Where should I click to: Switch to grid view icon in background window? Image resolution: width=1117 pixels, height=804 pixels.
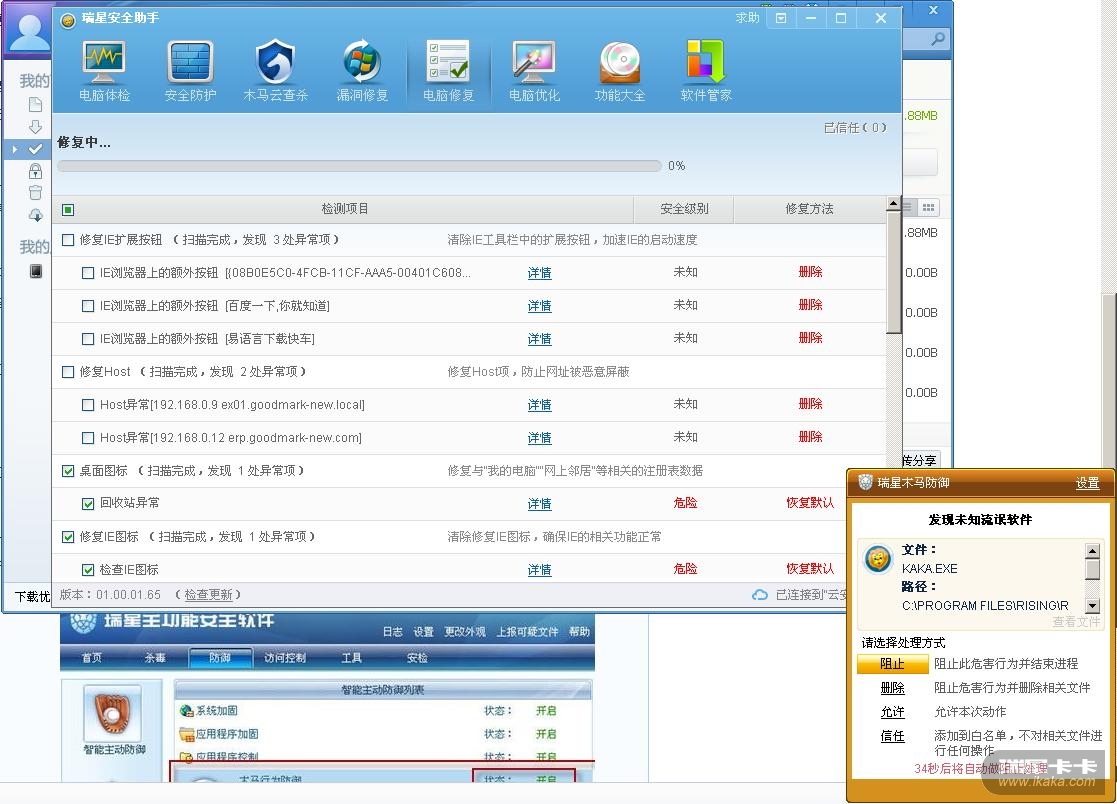(x=928, y=207)
